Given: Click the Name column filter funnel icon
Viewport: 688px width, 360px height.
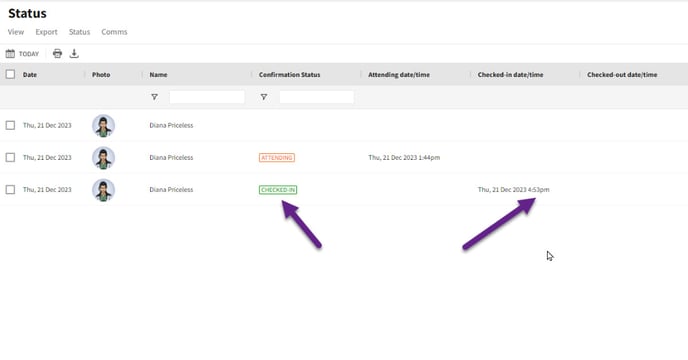Looking at the screenshot, I should (154, 97).
